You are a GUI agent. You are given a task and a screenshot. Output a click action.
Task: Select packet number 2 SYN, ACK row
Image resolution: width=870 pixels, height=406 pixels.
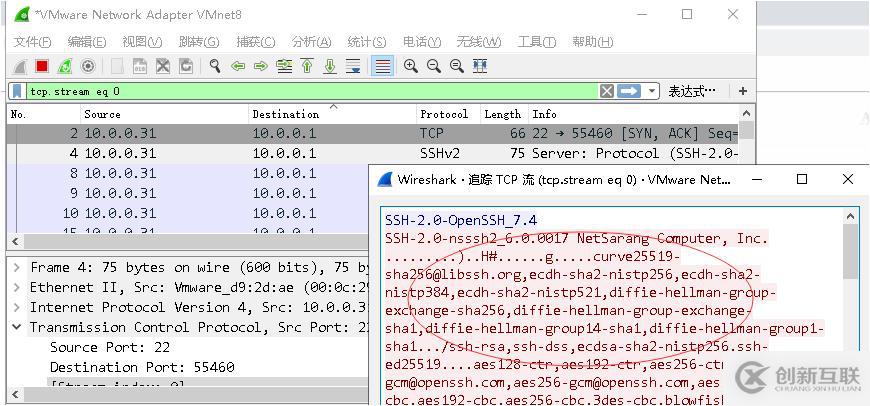[x=373, y=133]
